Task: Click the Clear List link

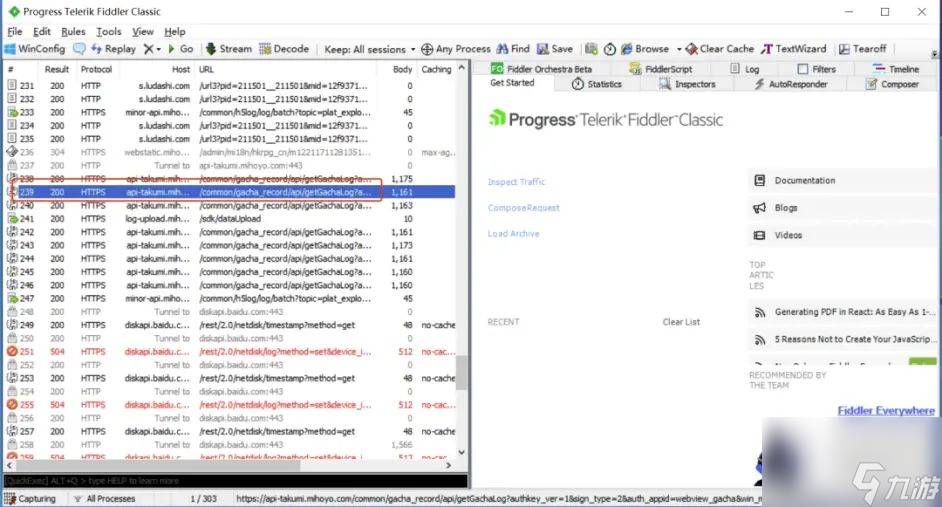Action: [681, 322]
